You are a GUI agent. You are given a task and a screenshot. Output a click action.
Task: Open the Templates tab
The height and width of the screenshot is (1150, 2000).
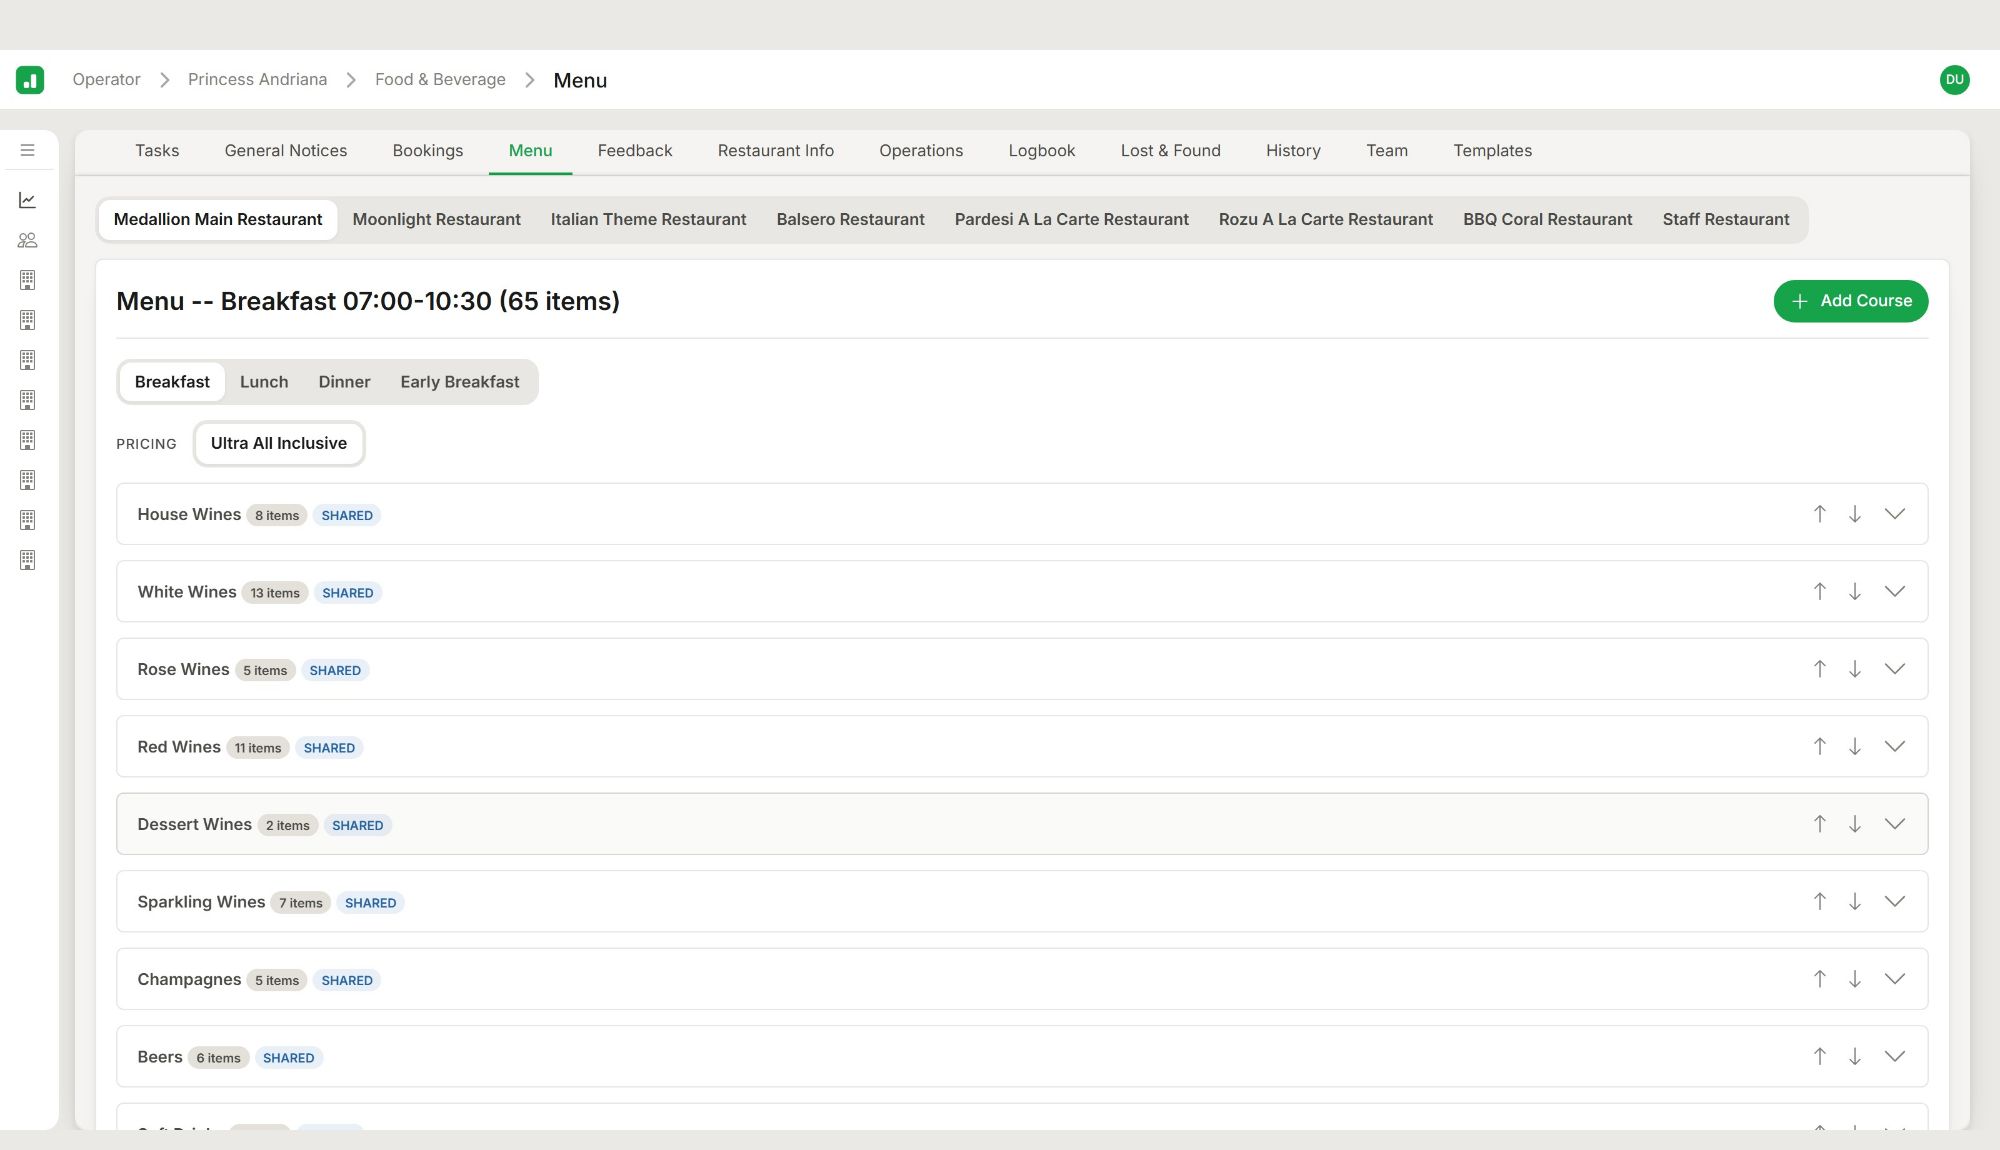pos(1493,151)
